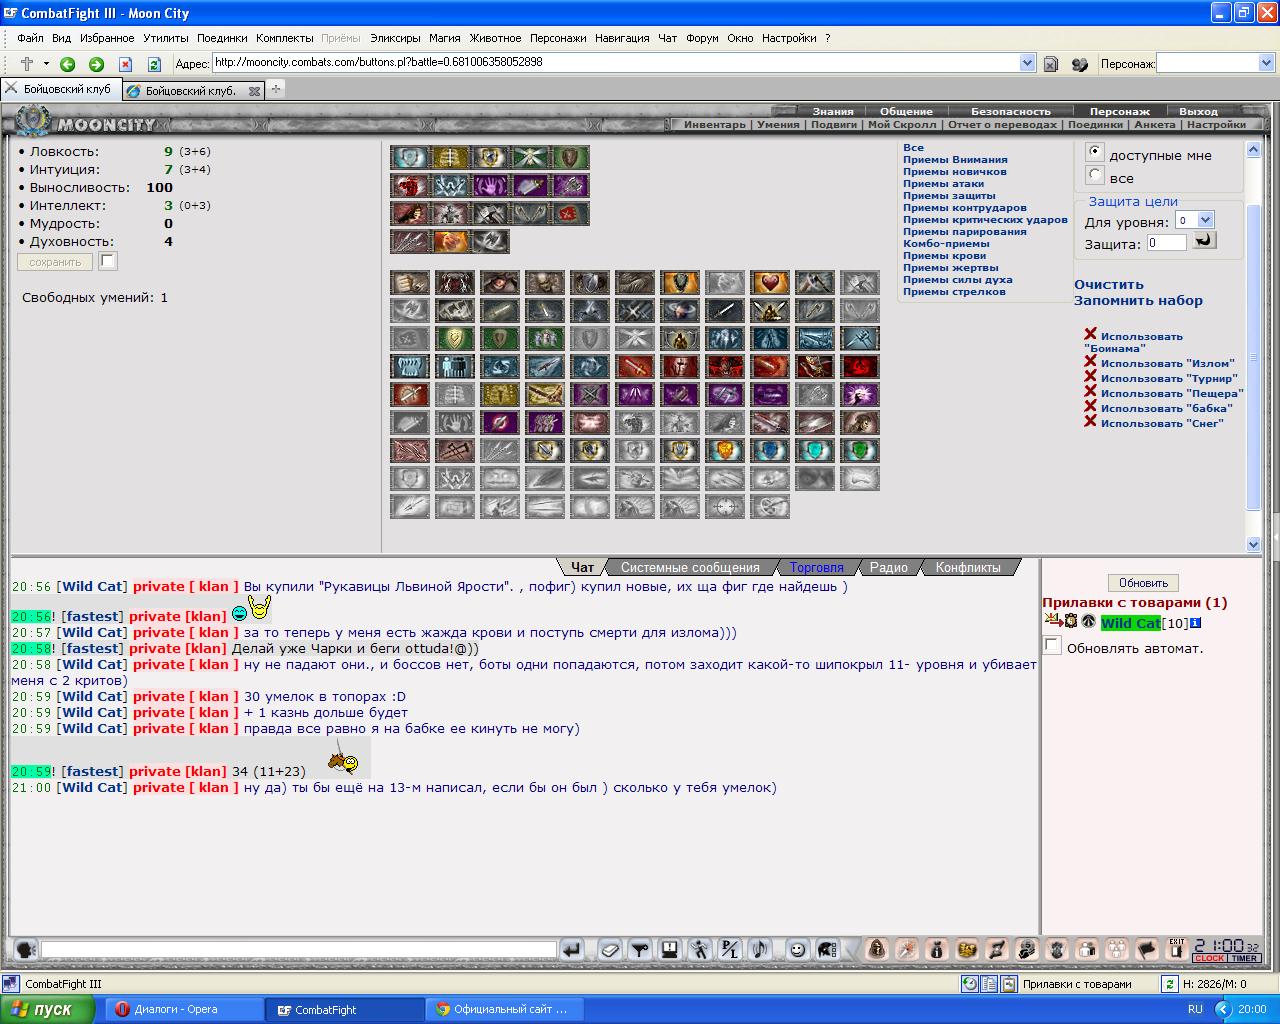Click the 'Защита' value input field
The width and height of the screenshot is (1280, 1024).
tap(1166, 242)
